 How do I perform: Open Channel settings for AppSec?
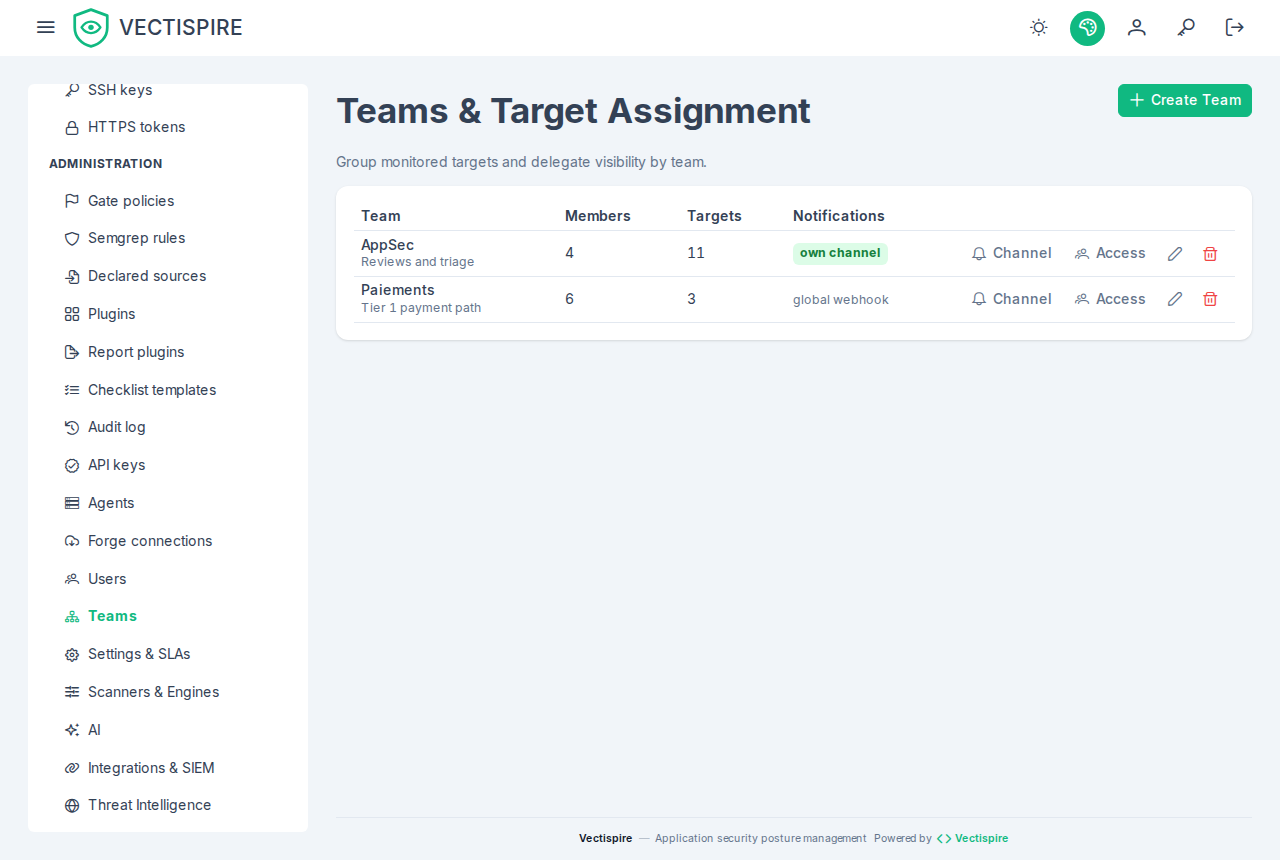(1012, 254)
